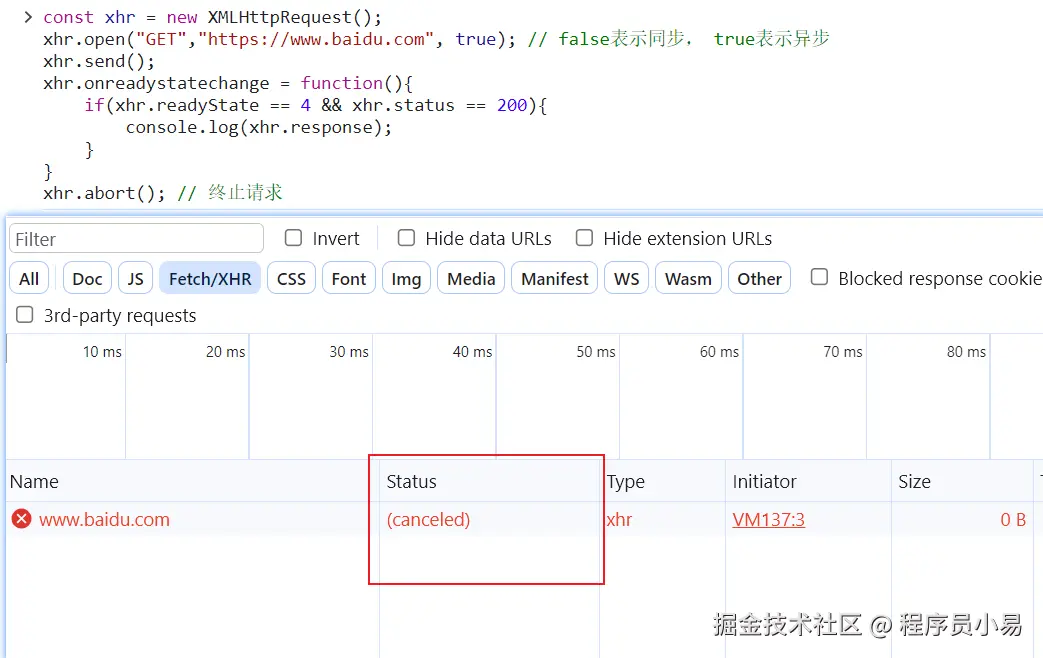
Task: Click the 80 ms timeline marker
Action: 967,351
